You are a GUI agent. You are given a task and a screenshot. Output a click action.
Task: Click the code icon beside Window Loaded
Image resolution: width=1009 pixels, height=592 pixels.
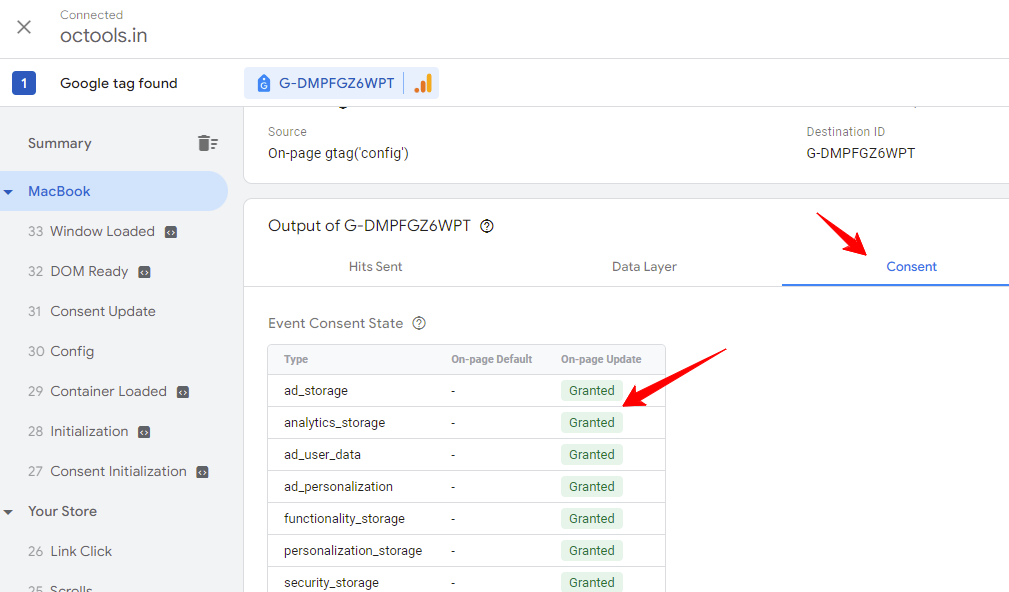(171, 232)
